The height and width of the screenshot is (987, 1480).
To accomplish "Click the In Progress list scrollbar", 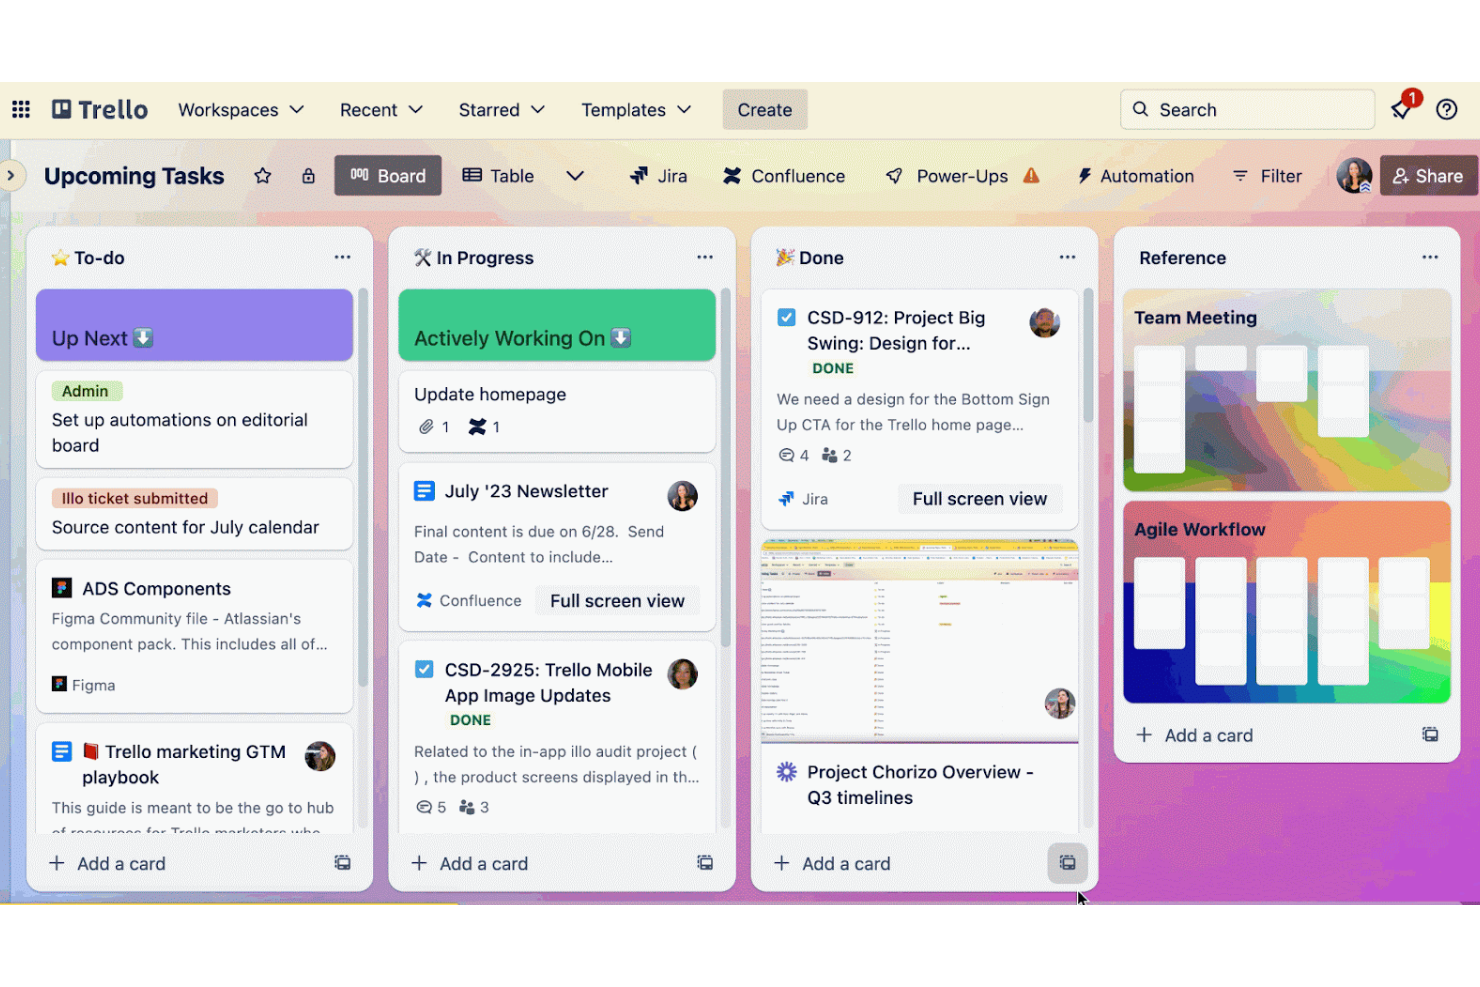I will point(726,468).
